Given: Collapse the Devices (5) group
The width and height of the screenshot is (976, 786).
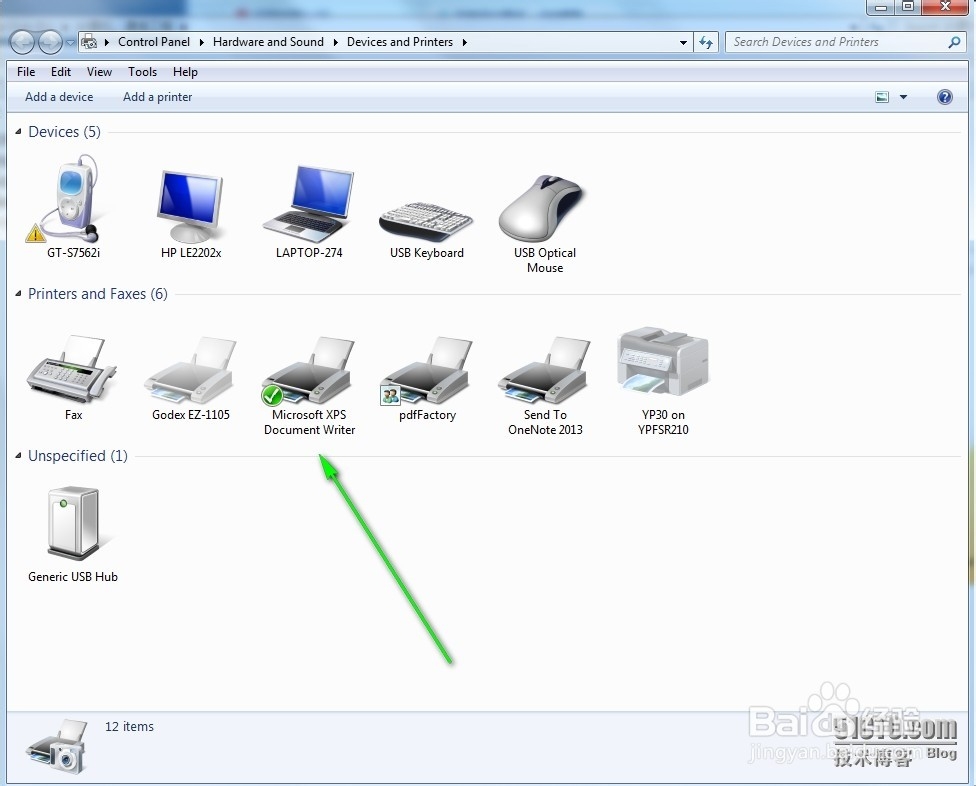Looking at the screenshot, I should [x=18, y=131].
